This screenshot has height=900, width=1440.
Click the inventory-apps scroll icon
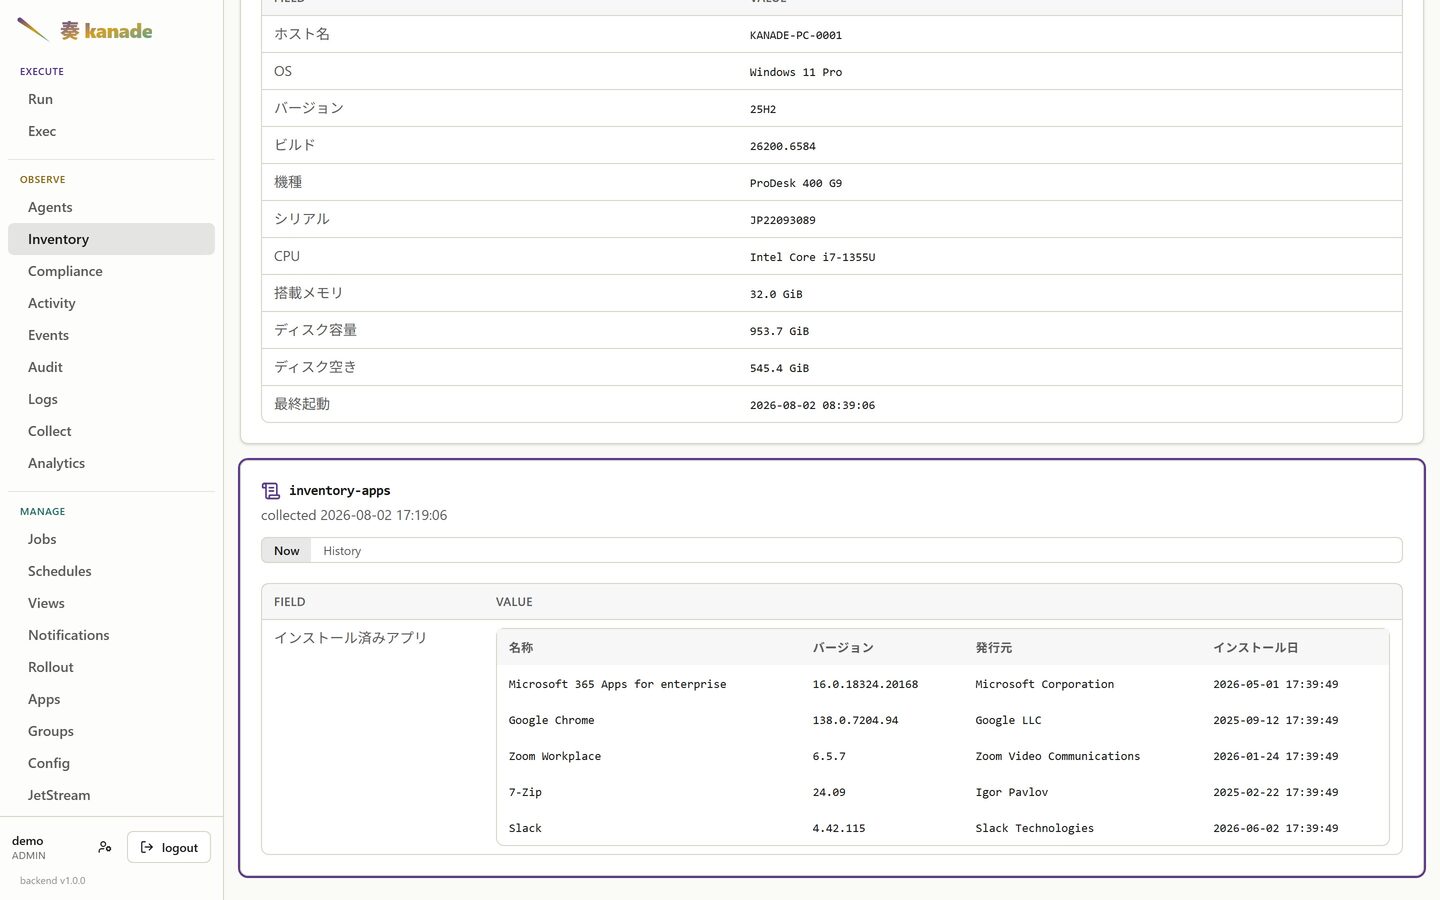tap(270, 490)
